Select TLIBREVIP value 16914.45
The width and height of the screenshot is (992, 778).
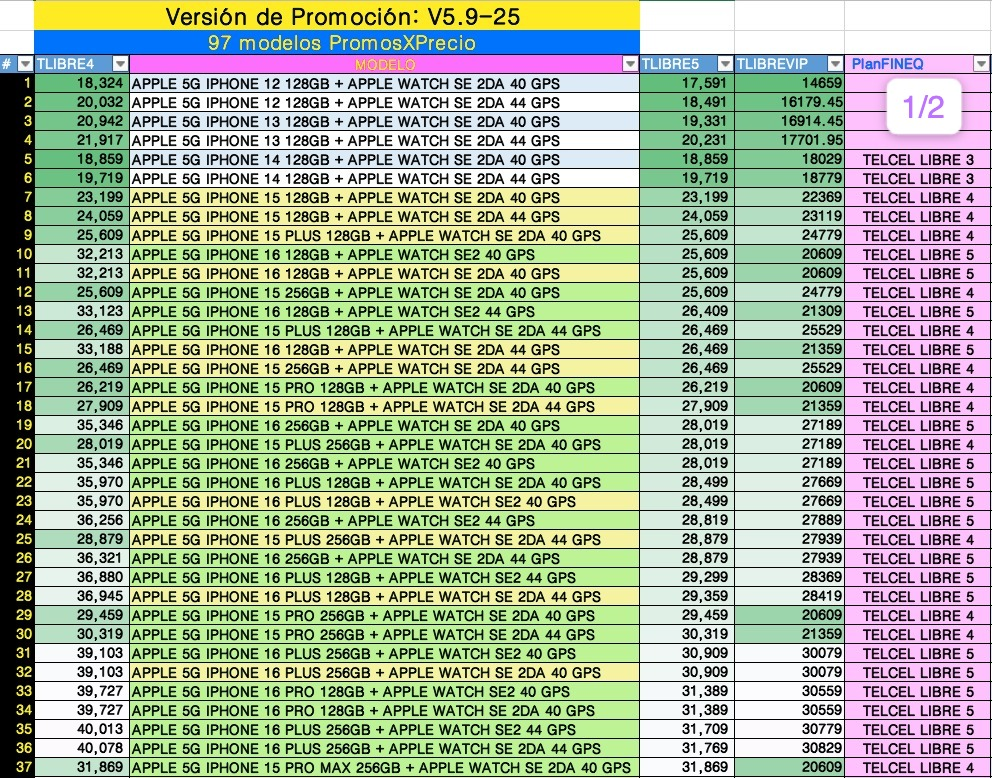coord(790,121)
